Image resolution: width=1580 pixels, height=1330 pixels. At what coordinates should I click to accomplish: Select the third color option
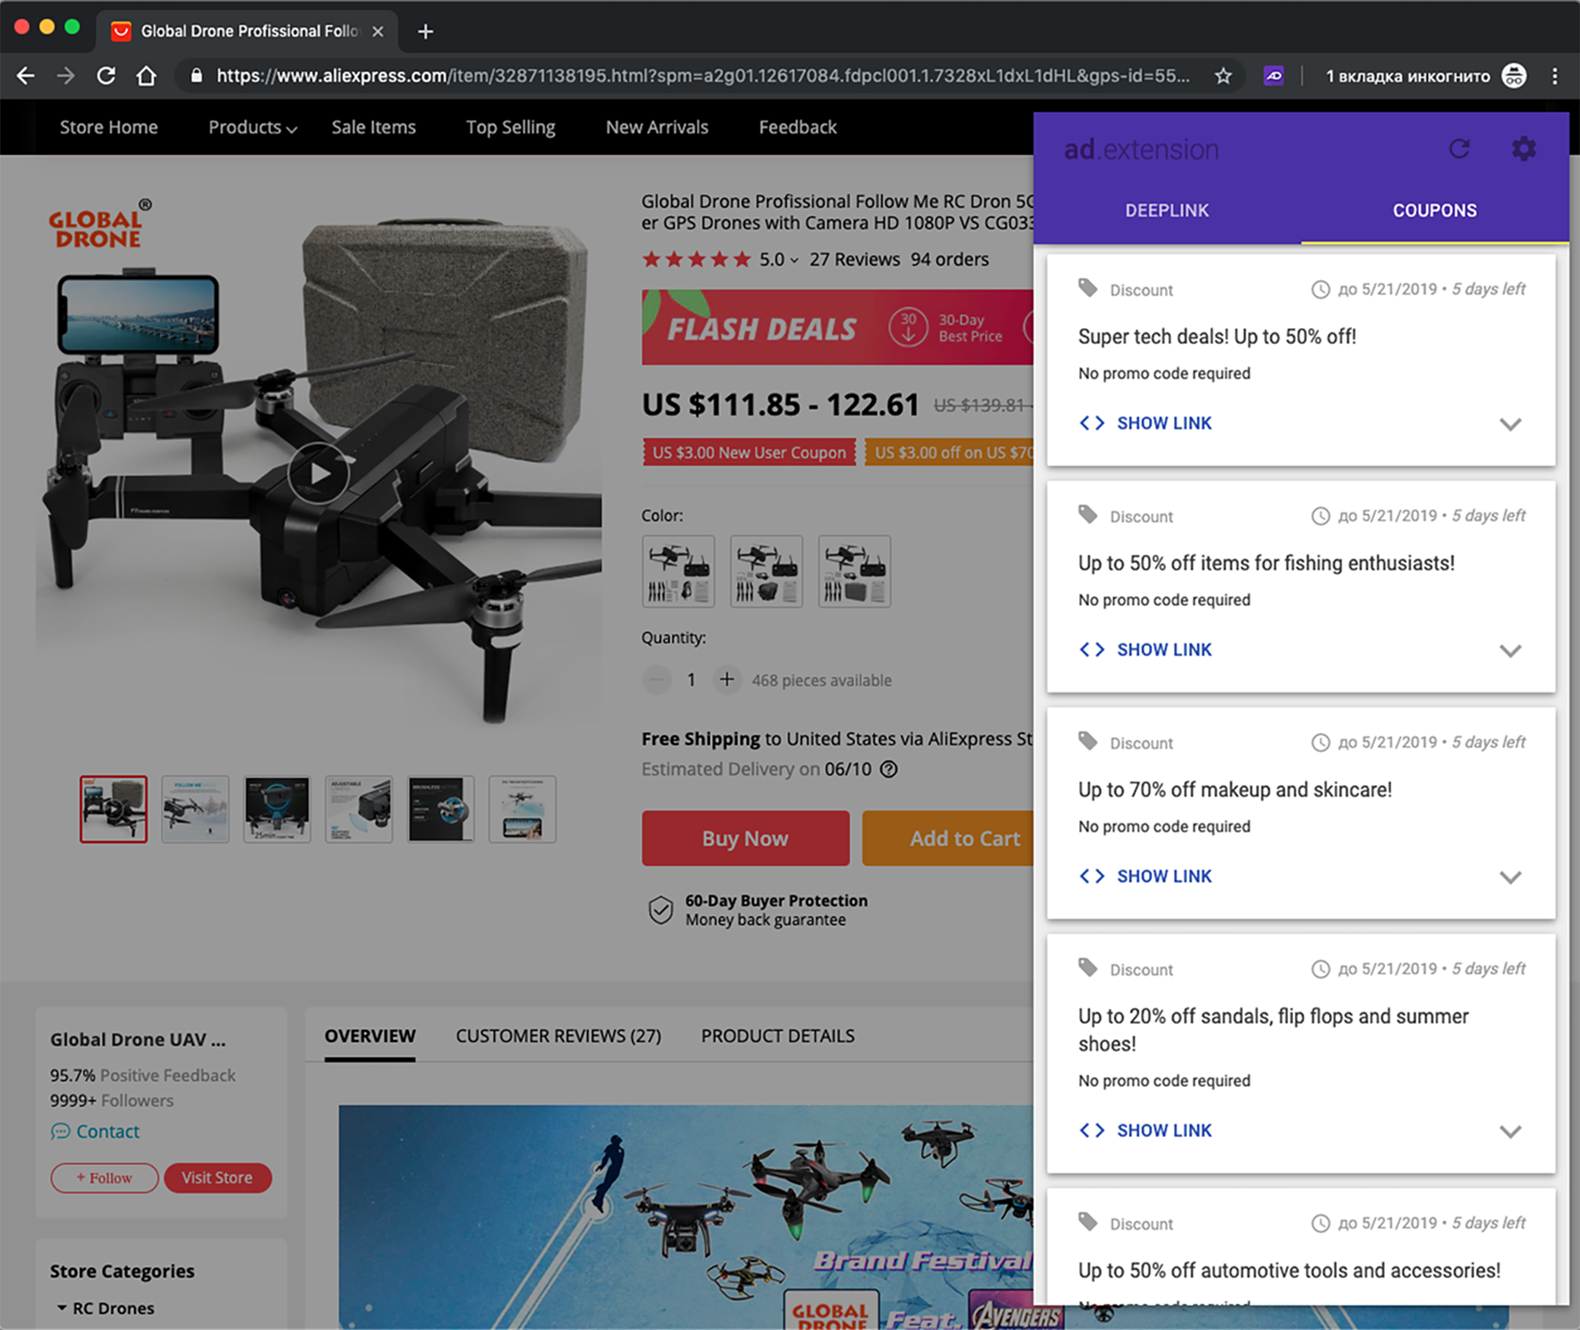(x=854, y=571)
